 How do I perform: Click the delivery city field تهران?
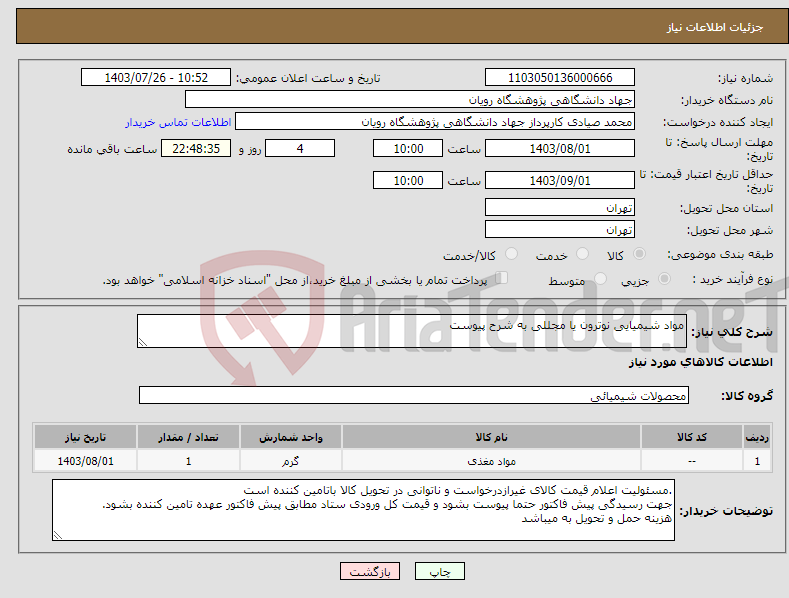[x=560, y=230]
